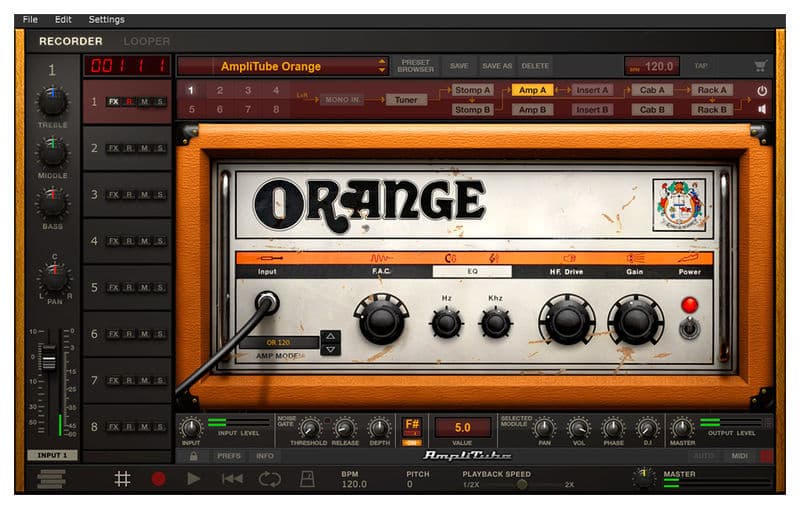Click the track 1 volume fader
The height and width of the screenshot is (509, 800).
point(48,358)
